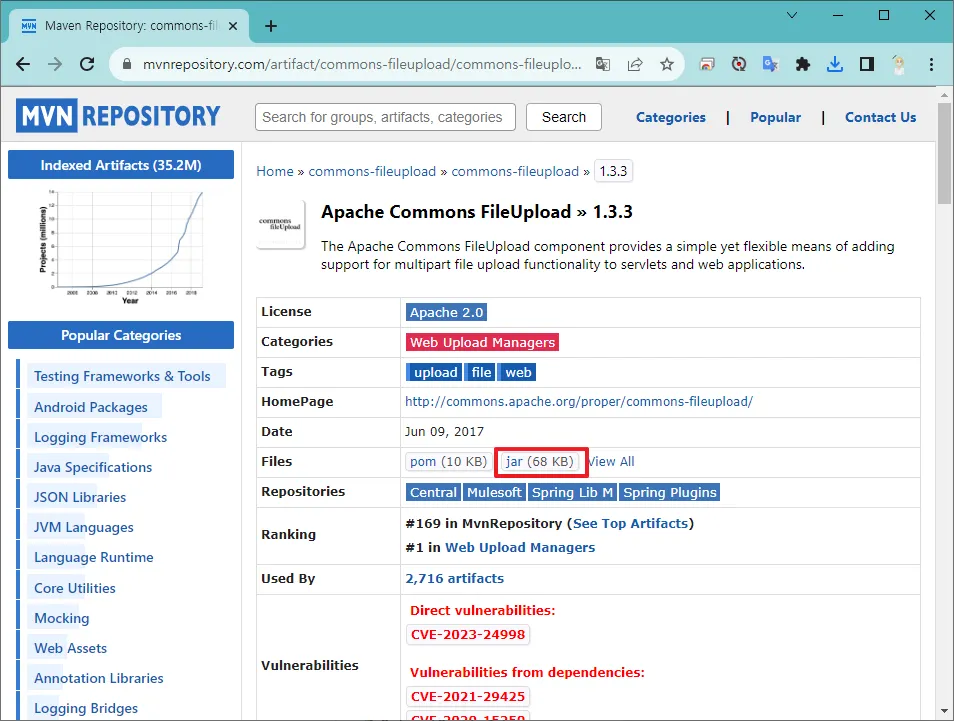Open the Web Upload Managers category tag
This screenshot has width=954, height=721.
tap(482, 343)
